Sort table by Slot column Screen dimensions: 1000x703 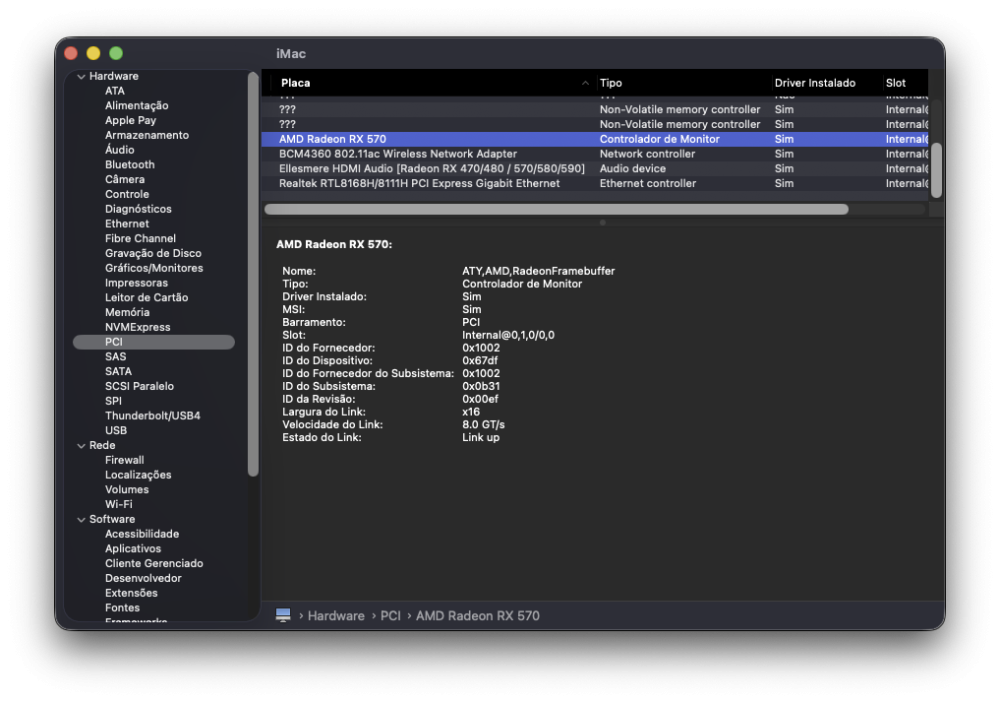tap(895, 83)
